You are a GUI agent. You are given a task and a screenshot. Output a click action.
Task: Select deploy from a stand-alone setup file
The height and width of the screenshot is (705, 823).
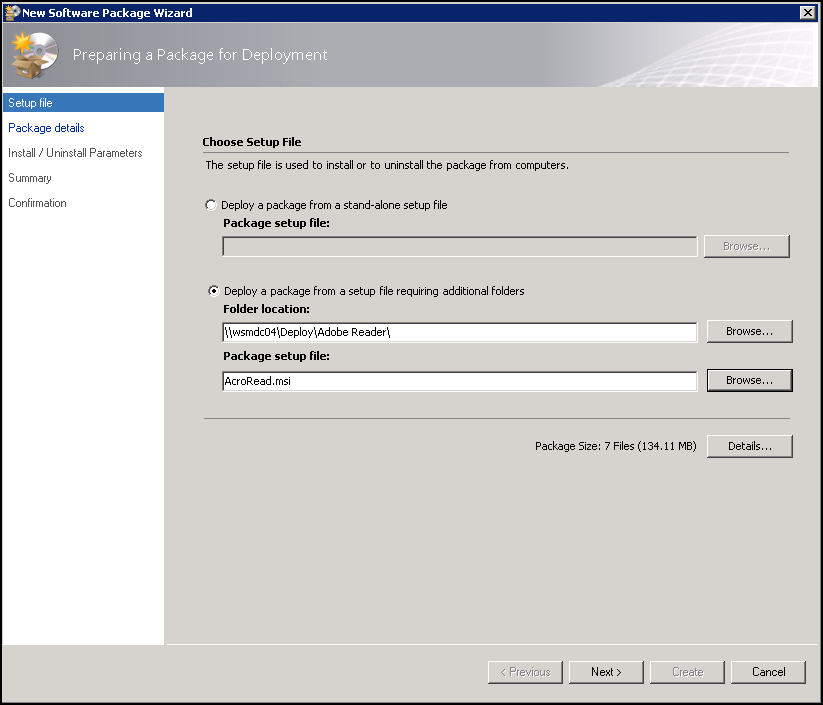210,204
